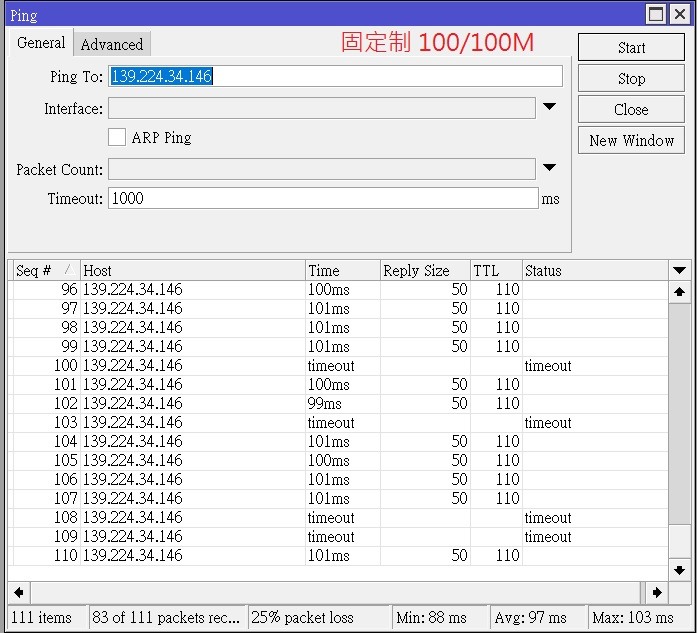Expand the Interface dropdown arrow
This screenshot has height=633, width=697.
tap(549, 107)
